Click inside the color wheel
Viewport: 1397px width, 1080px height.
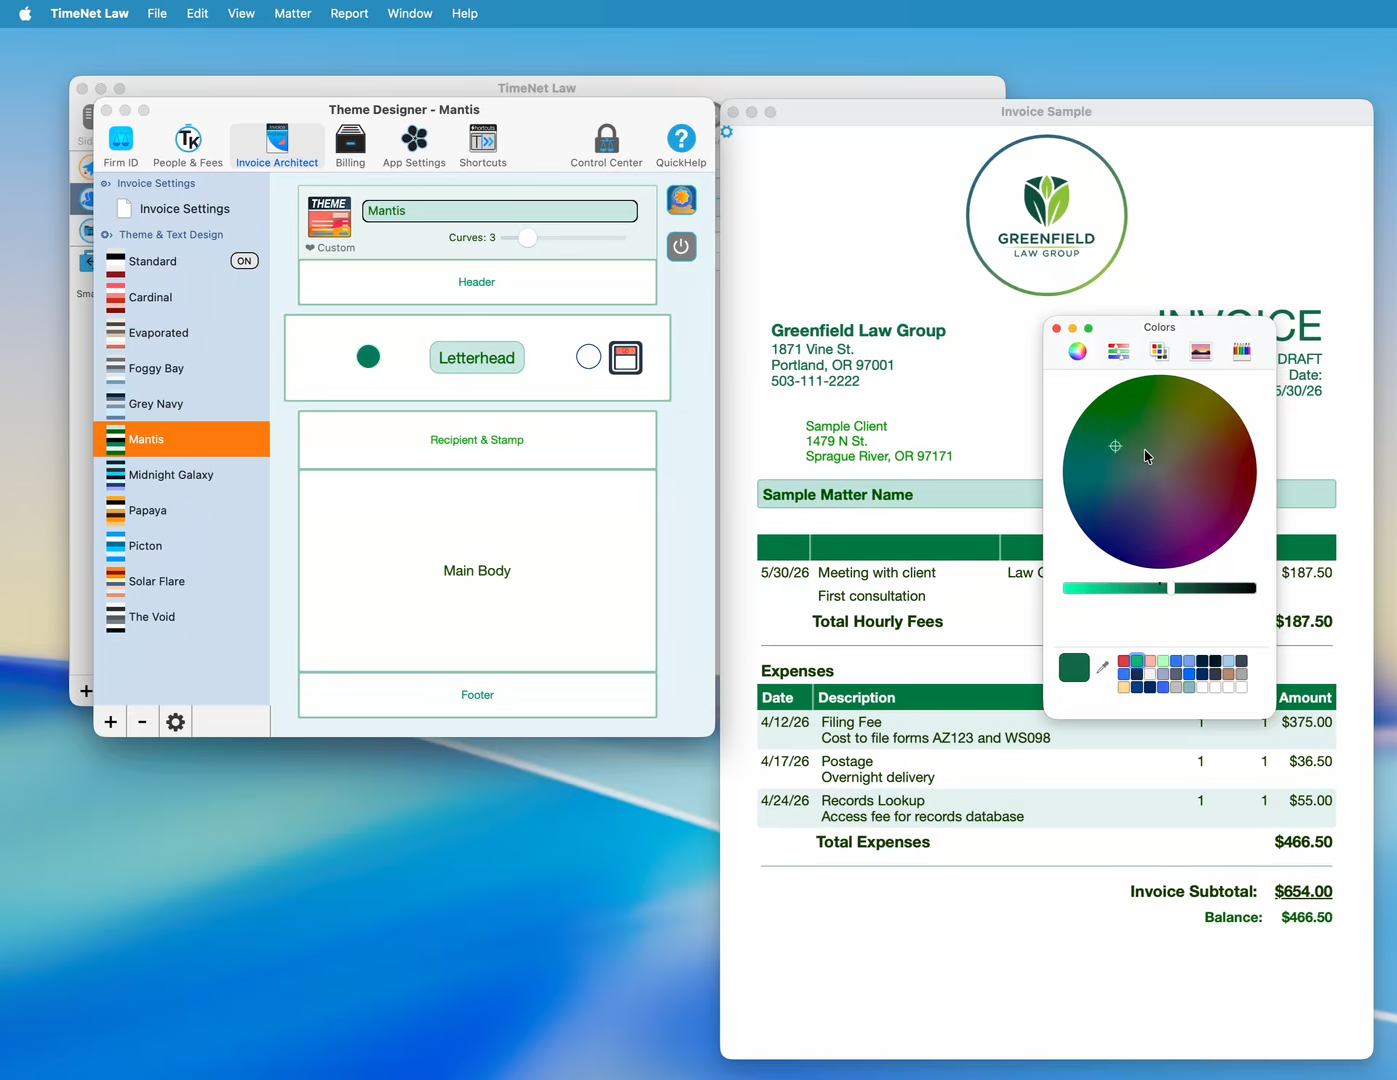coord(1159,472)
